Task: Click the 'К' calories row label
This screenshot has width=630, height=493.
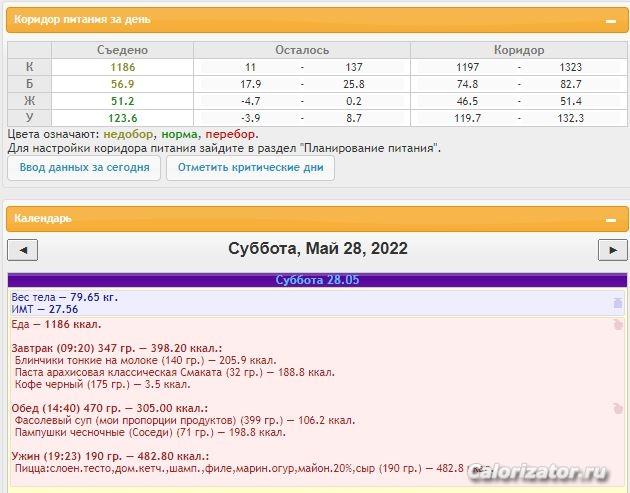Action: (30, 67)
